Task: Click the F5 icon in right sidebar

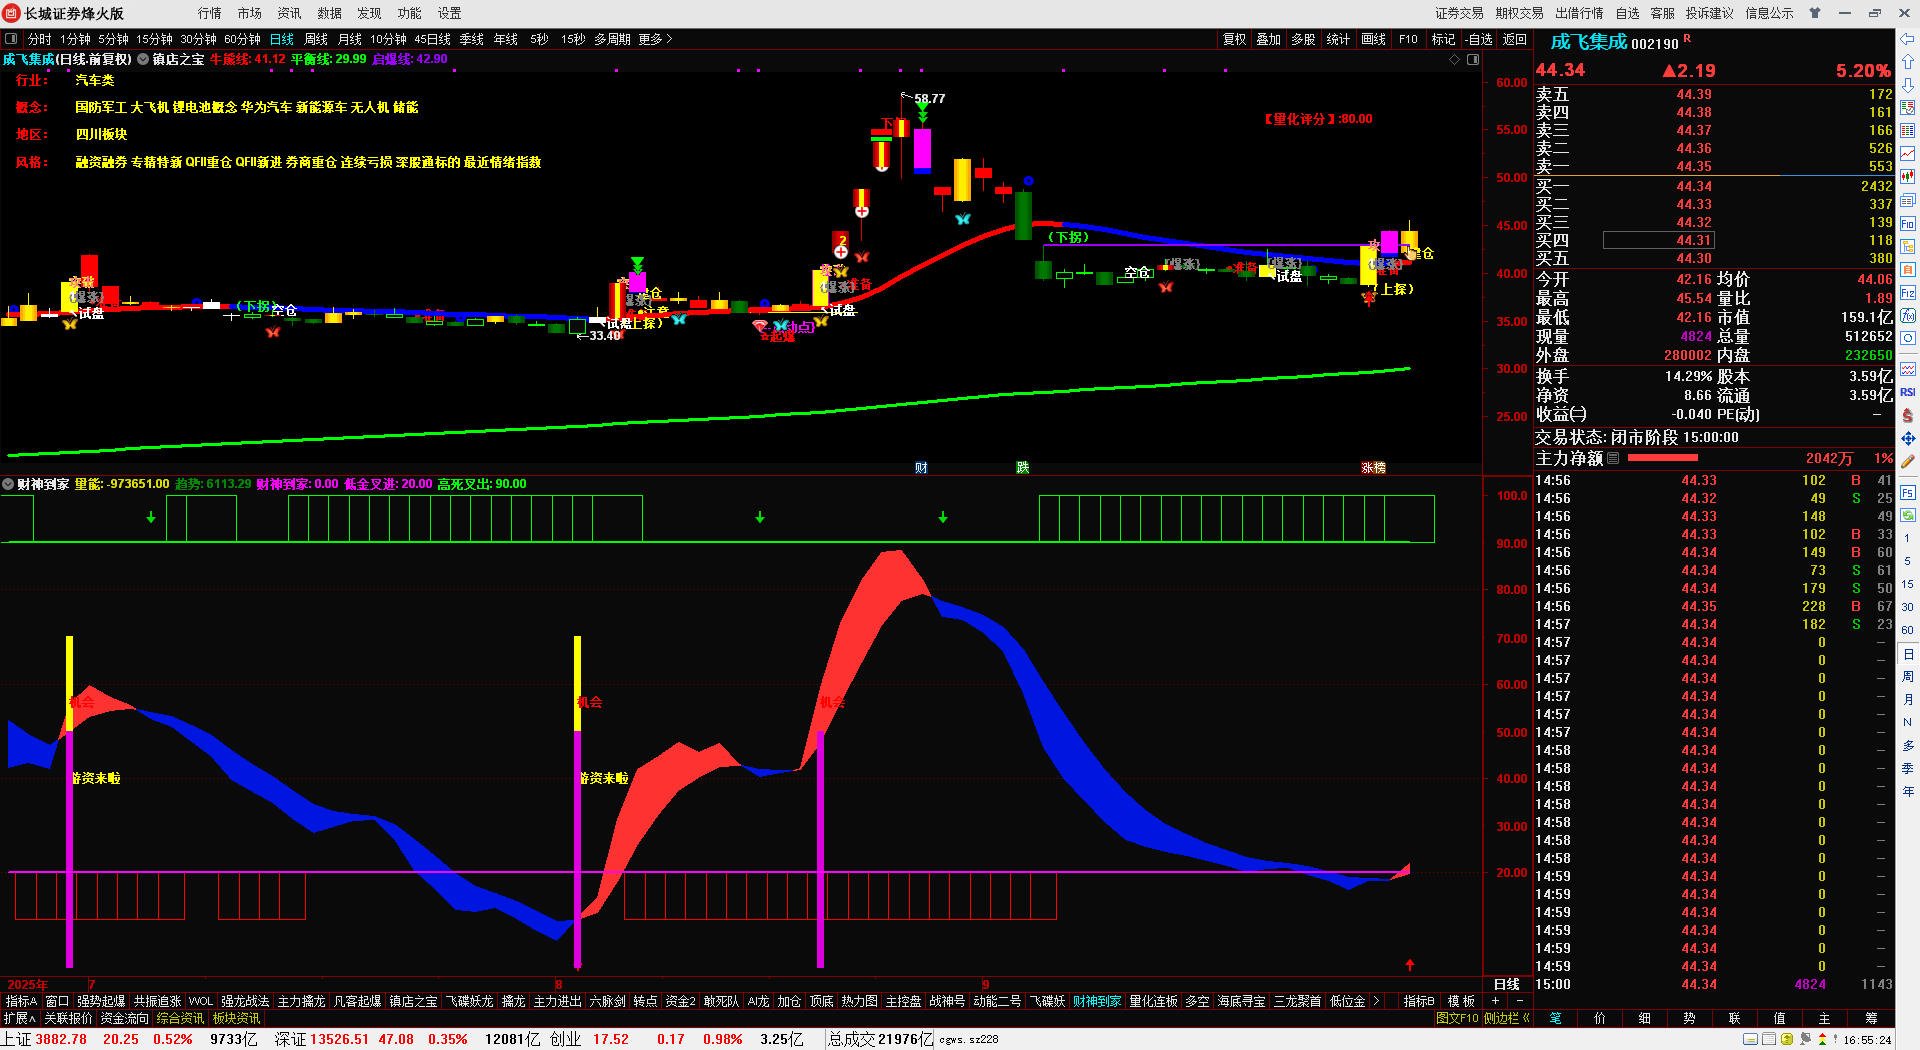Action: (1907, 492)
